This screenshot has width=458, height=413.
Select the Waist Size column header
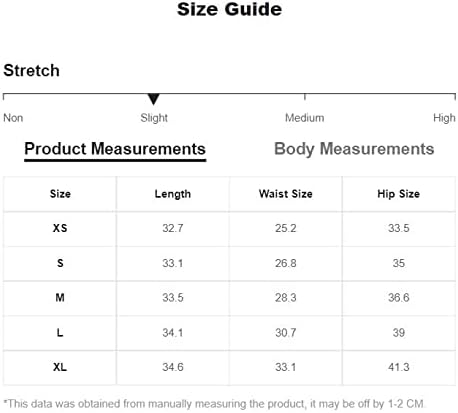point(286,194)
